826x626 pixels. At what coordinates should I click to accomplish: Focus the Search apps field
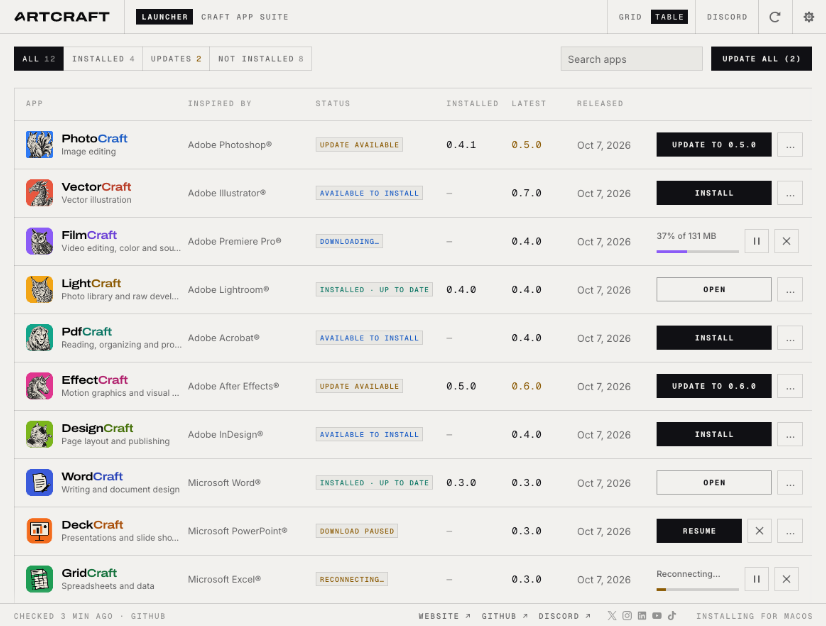point(632,58)
